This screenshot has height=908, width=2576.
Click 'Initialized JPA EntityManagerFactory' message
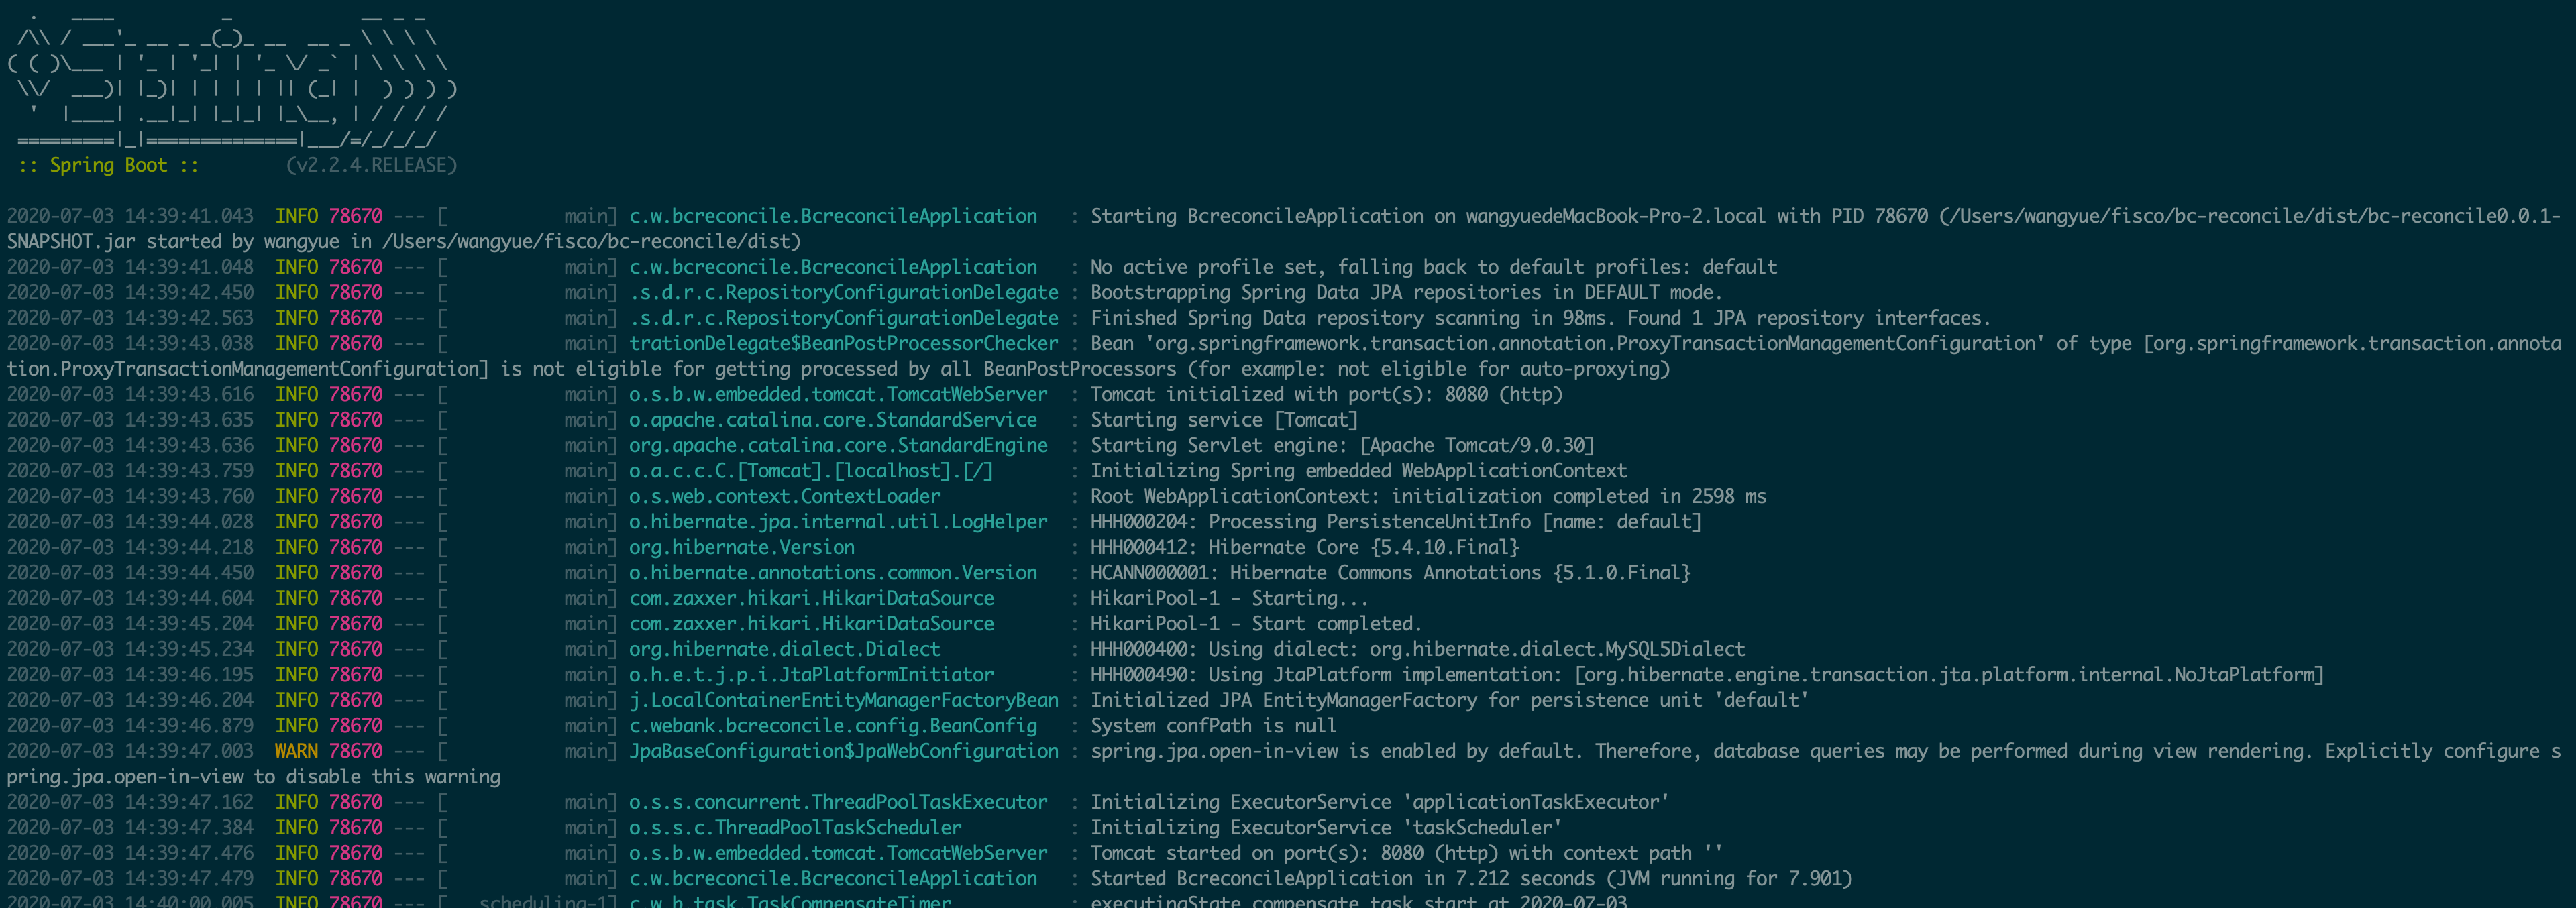tap(1449, 700)
